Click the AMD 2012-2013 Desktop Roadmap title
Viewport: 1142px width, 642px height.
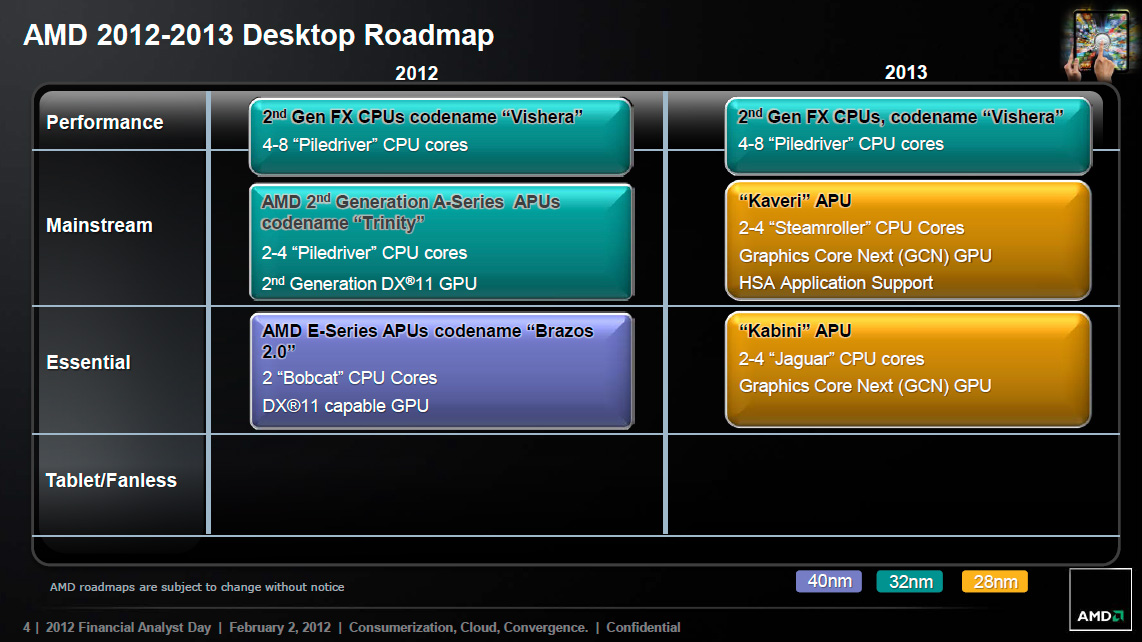coord(259,35)
